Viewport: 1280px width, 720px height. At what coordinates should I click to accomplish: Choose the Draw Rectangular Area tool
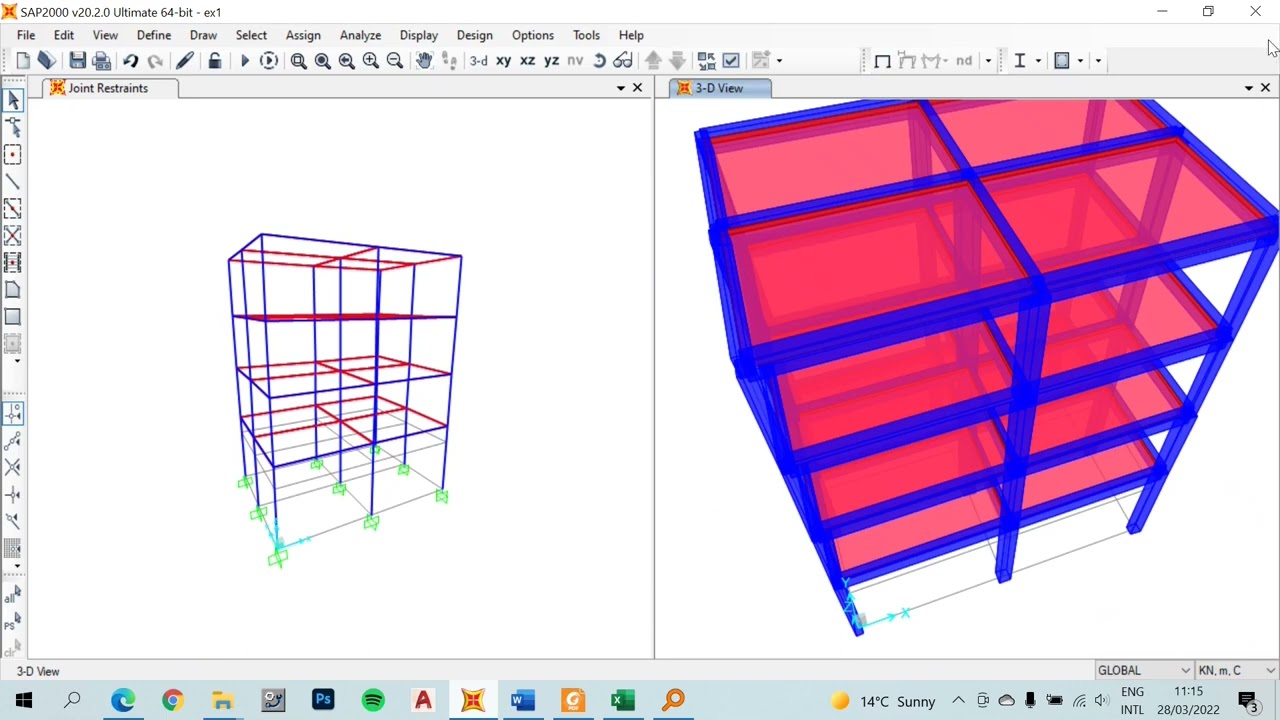(x=13, y=316)
